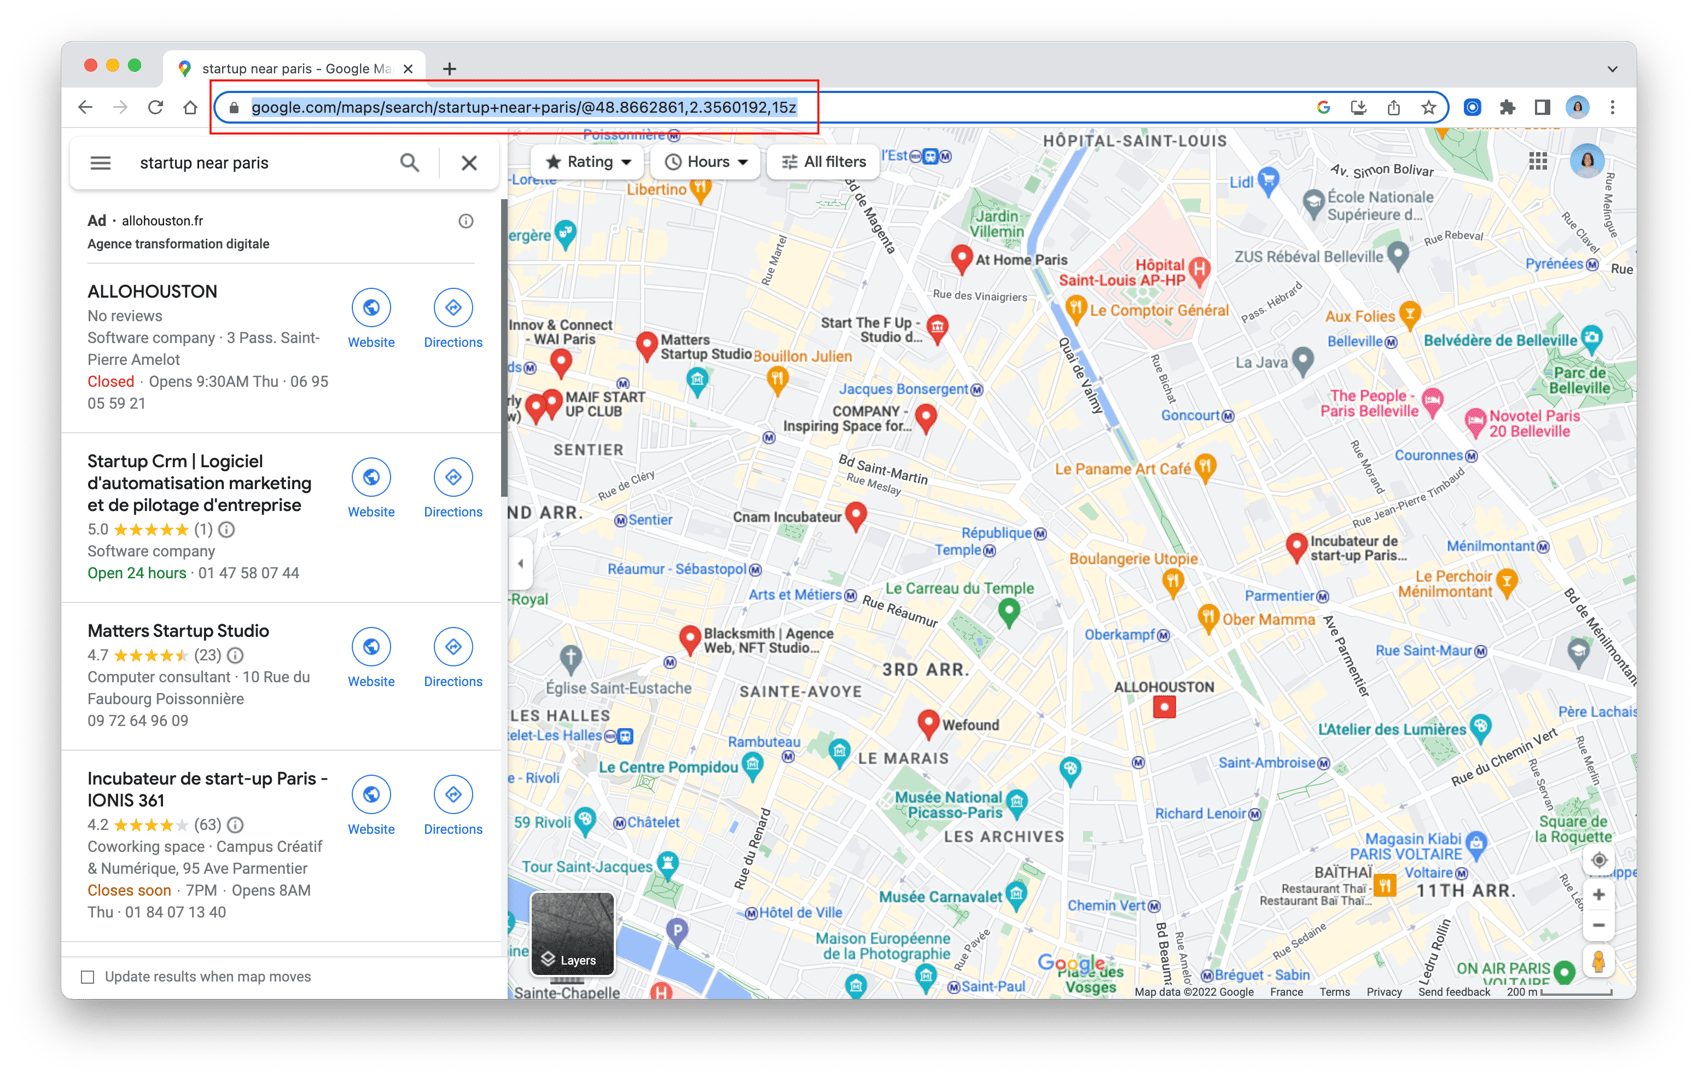Viewport: 1698px width, 1080px height.
Task: Open the Layers map type thumbnail
Action: point(572,934)
